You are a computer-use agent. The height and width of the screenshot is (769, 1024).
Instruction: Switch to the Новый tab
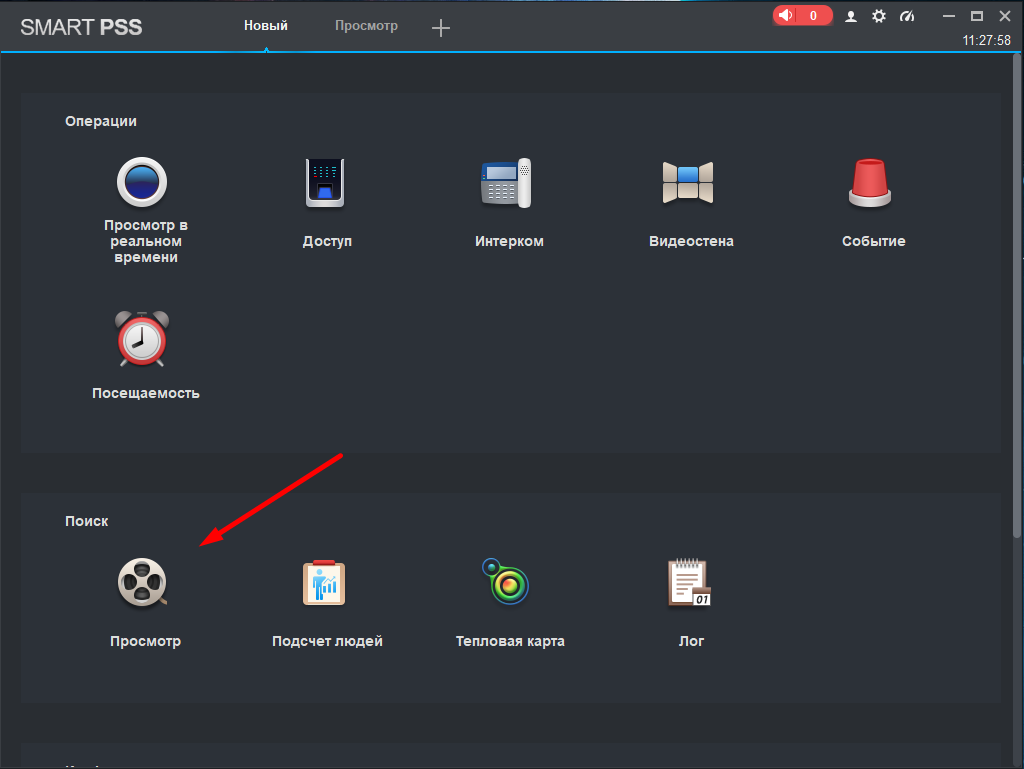pos(266,25)
